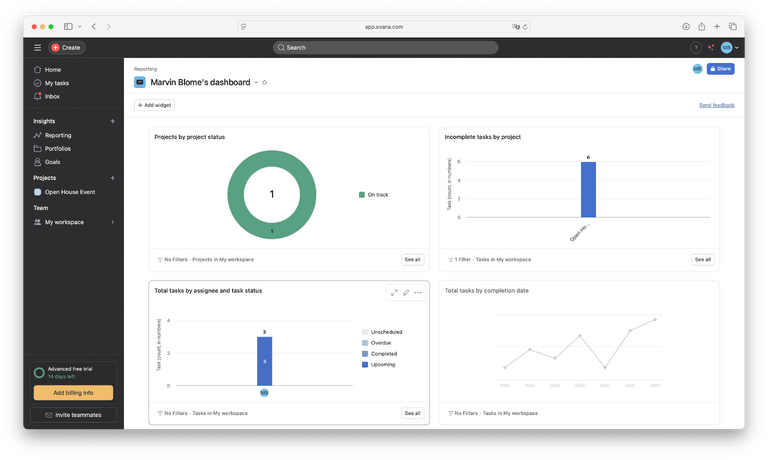Add a new project with plus icon
The width and height of the screenshot is (768, 460).
coord(112,178)
